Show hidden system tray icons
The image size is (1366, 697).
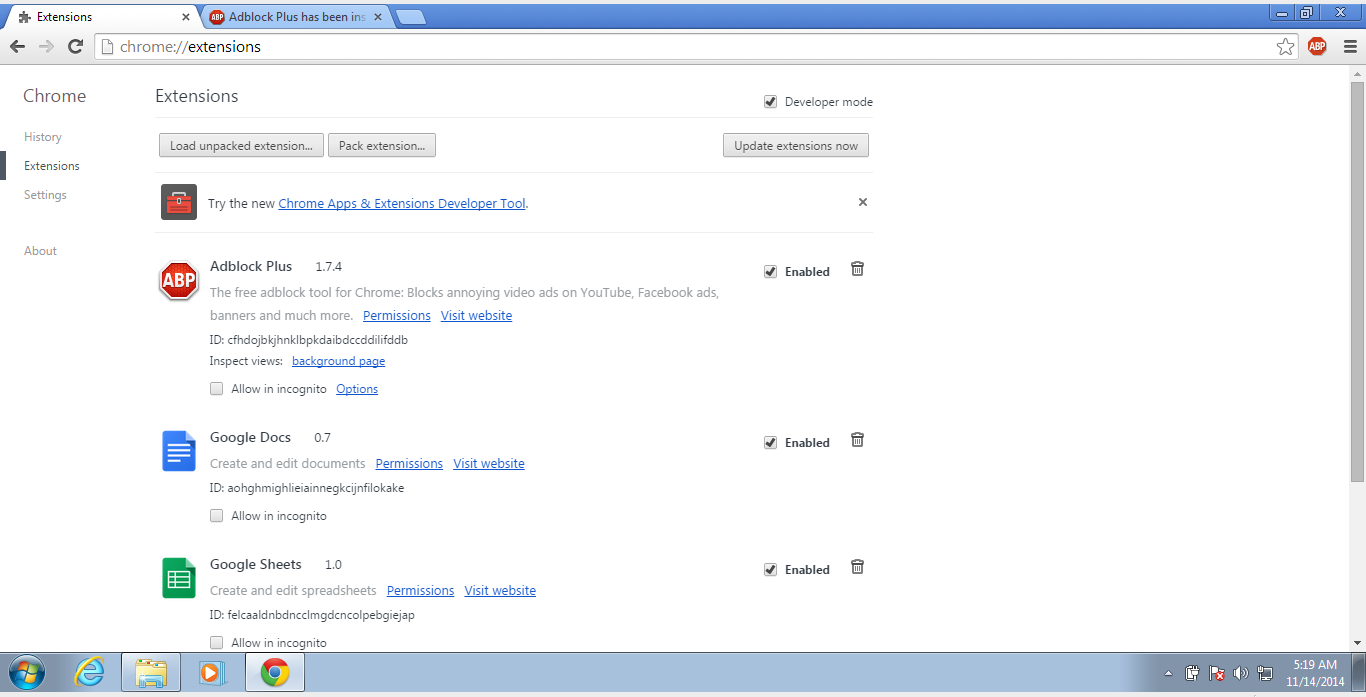point(1169,673)
